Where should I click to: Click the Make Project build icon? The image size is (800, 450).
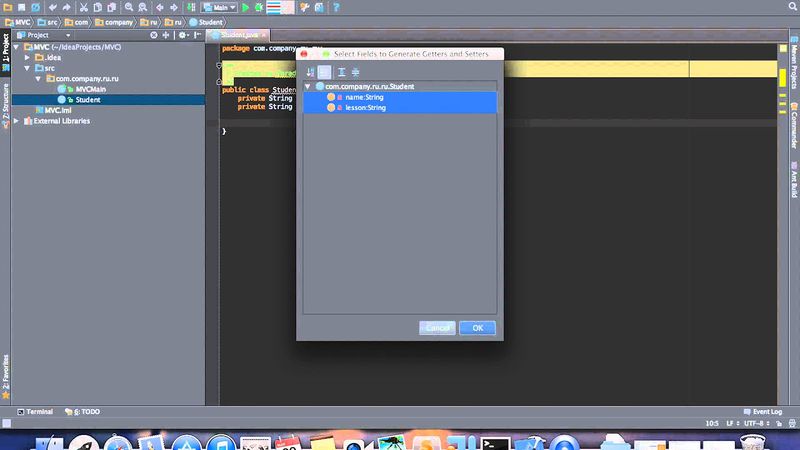click(191, 7)
